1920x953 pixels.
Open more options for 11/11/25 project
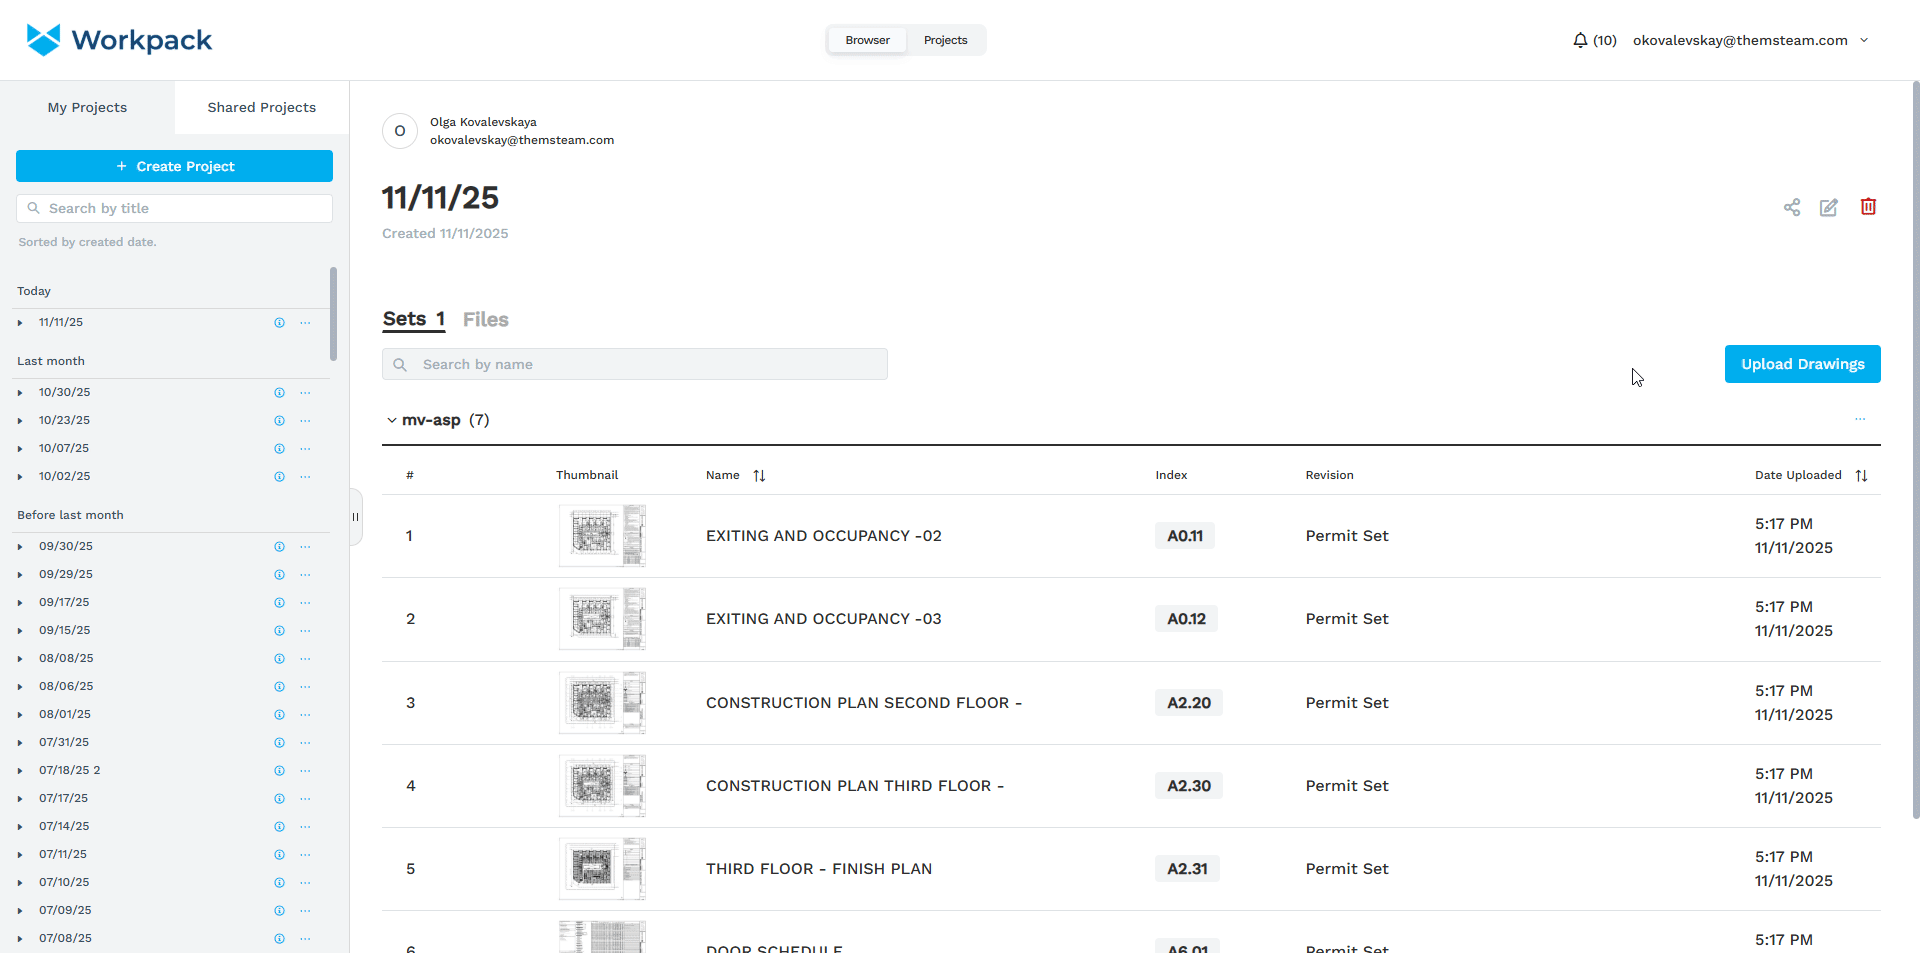click(x=305, y=323)
